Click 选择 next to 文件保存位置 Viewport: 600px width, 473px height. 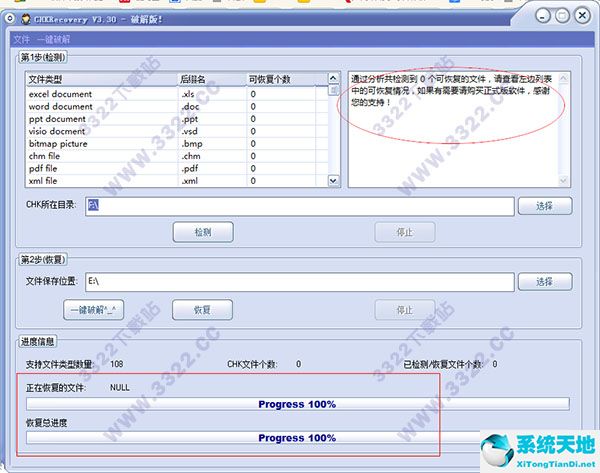click(x=545, y=282)
